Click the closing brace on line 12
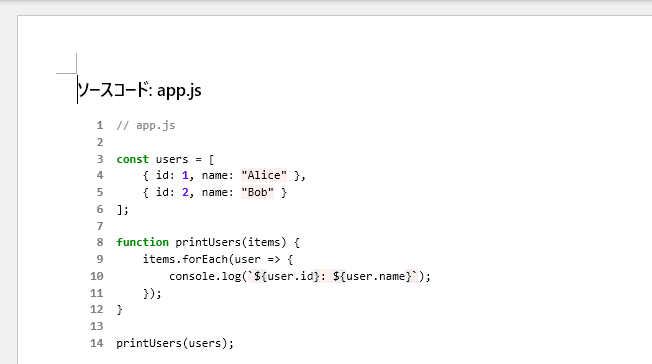Screen dimensions: 652x364 [120, 310]
